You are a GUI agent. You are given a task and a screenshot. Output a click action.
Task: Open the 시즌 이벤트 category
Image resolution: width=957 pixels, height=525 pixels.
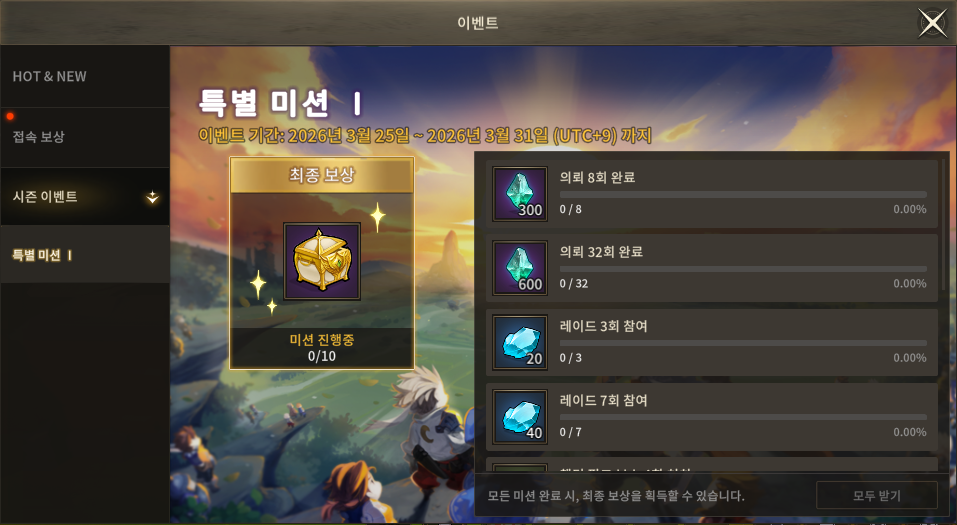85,197
